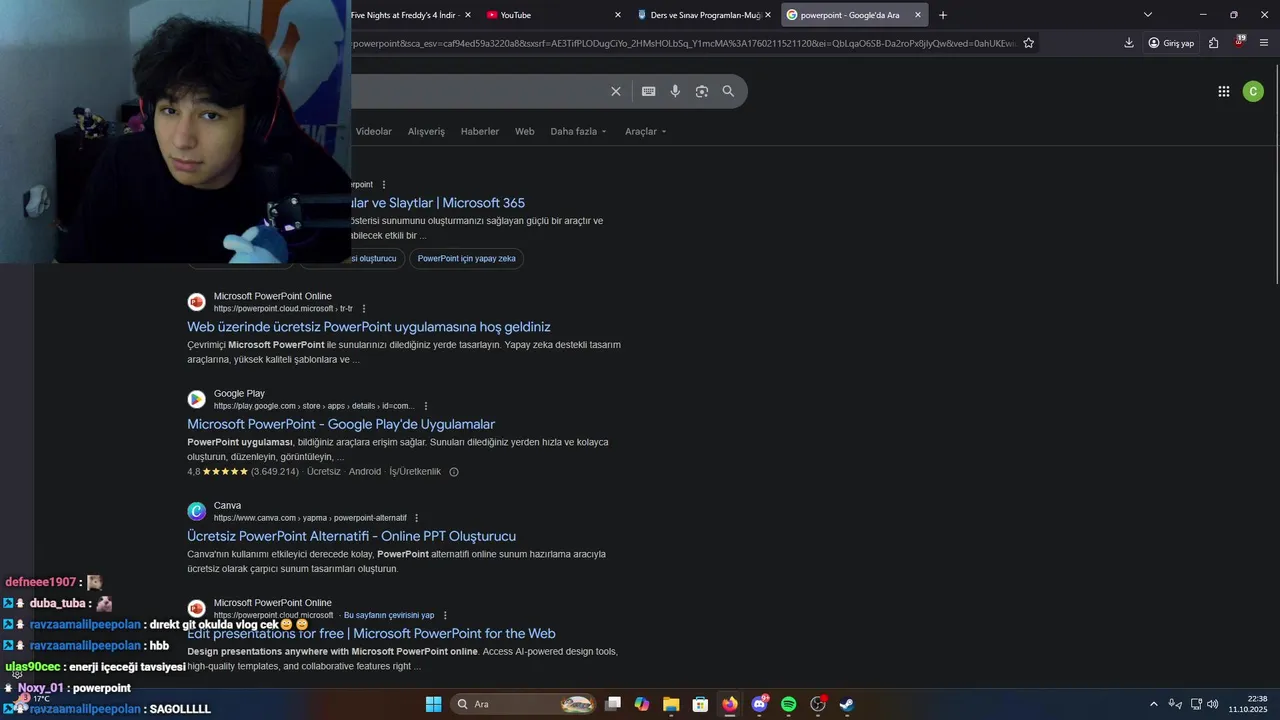This screenshot has height=720, width=1280.
Task: Open options for the first Microsoft result
Action: 384,185
